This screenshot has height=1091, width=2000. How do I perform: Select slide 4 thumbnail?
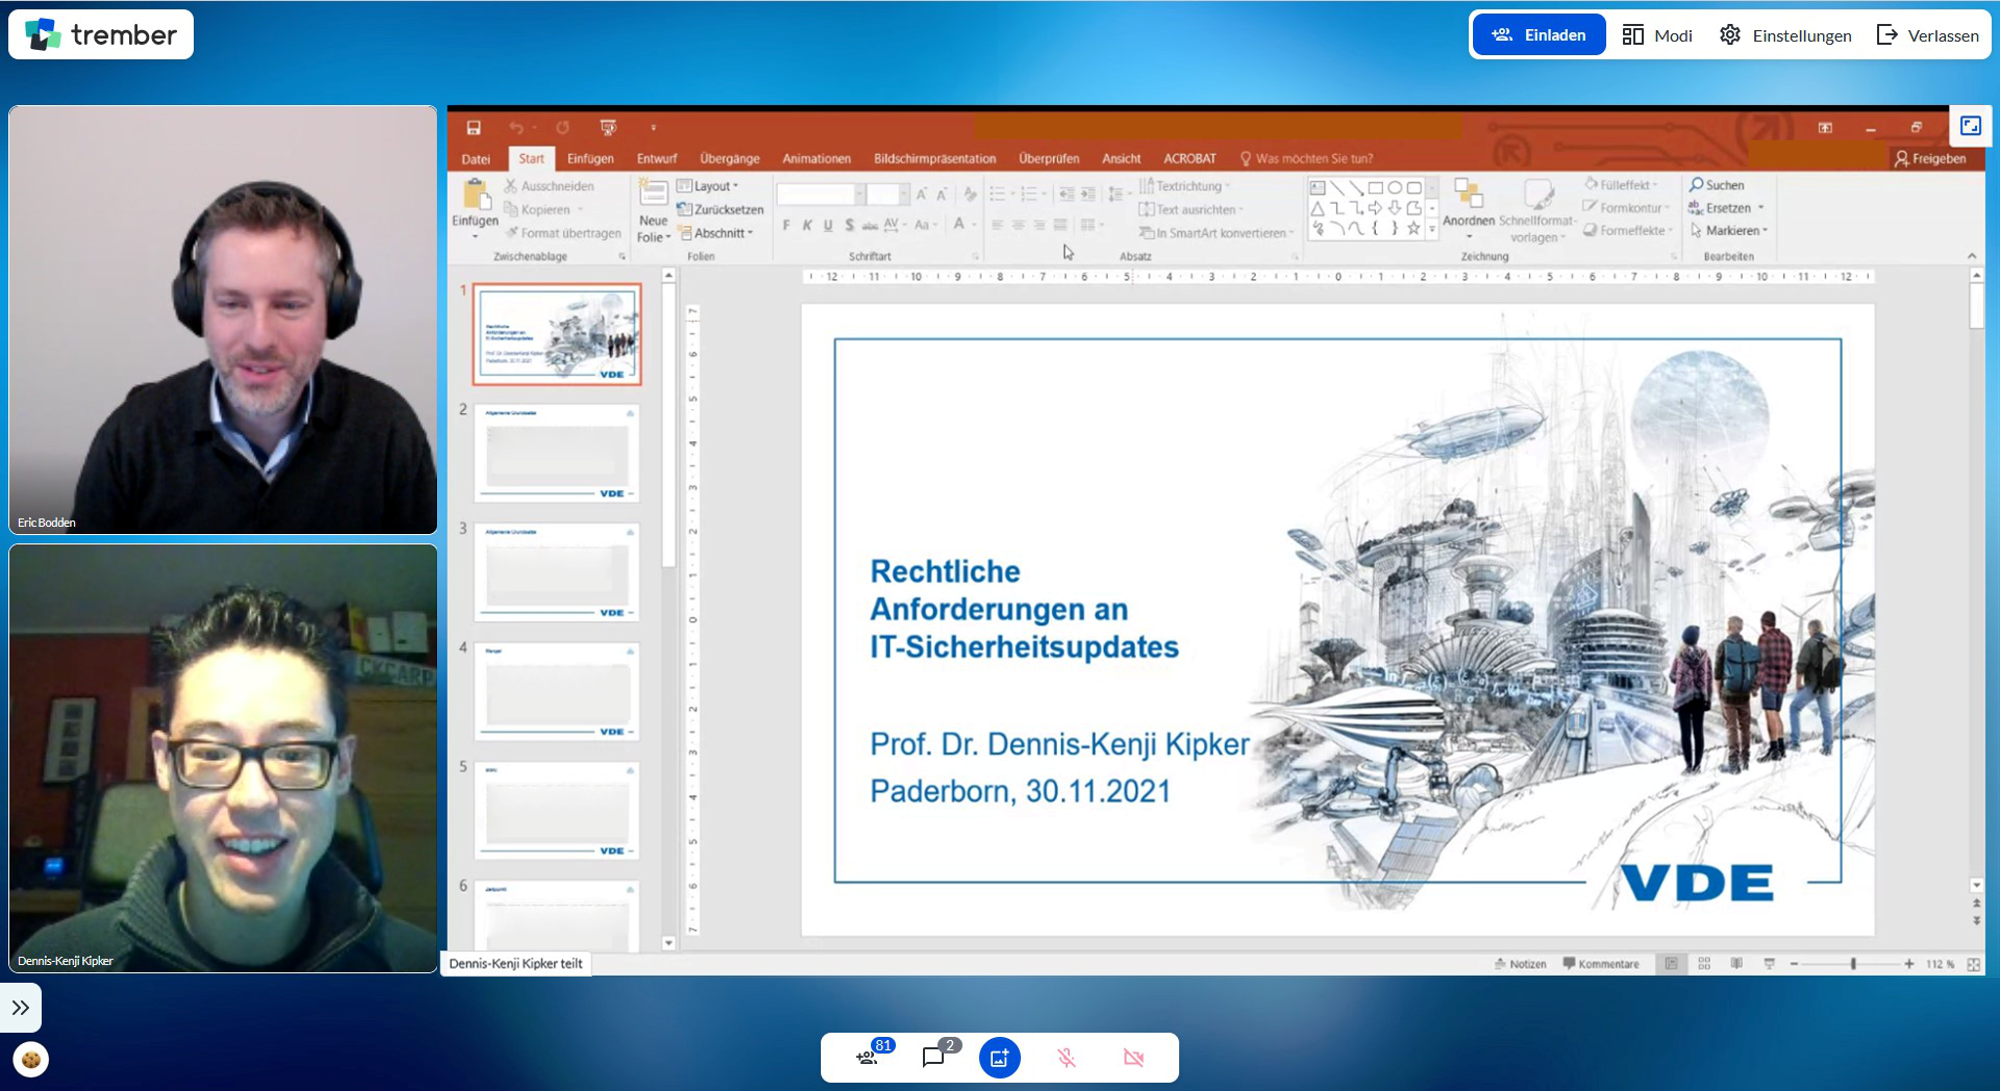[x=557, y=691]
